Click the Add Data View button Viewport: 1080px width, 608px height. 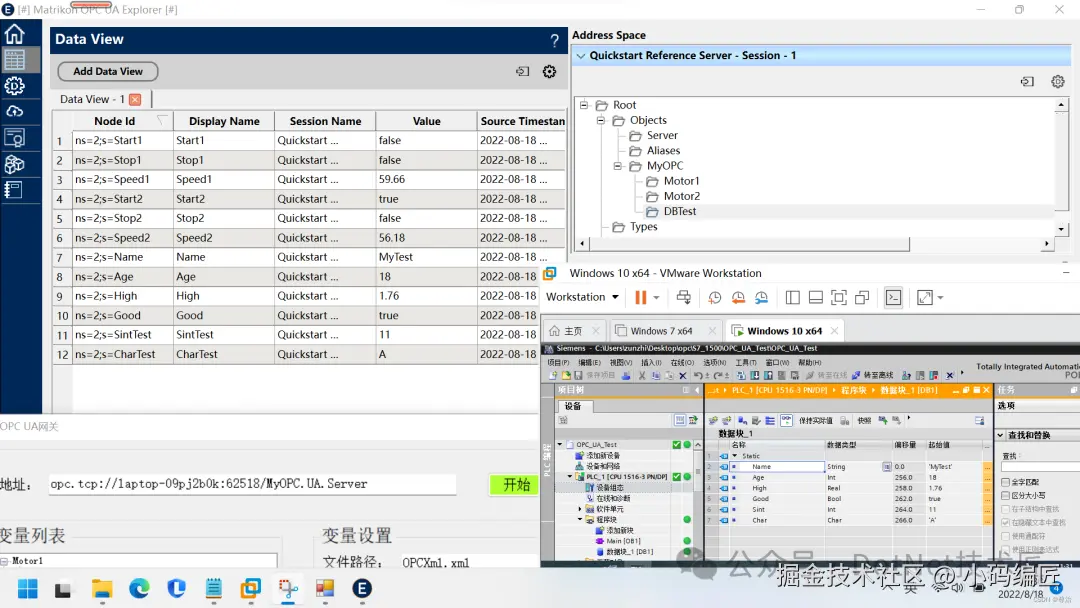(x=108, y=71)
